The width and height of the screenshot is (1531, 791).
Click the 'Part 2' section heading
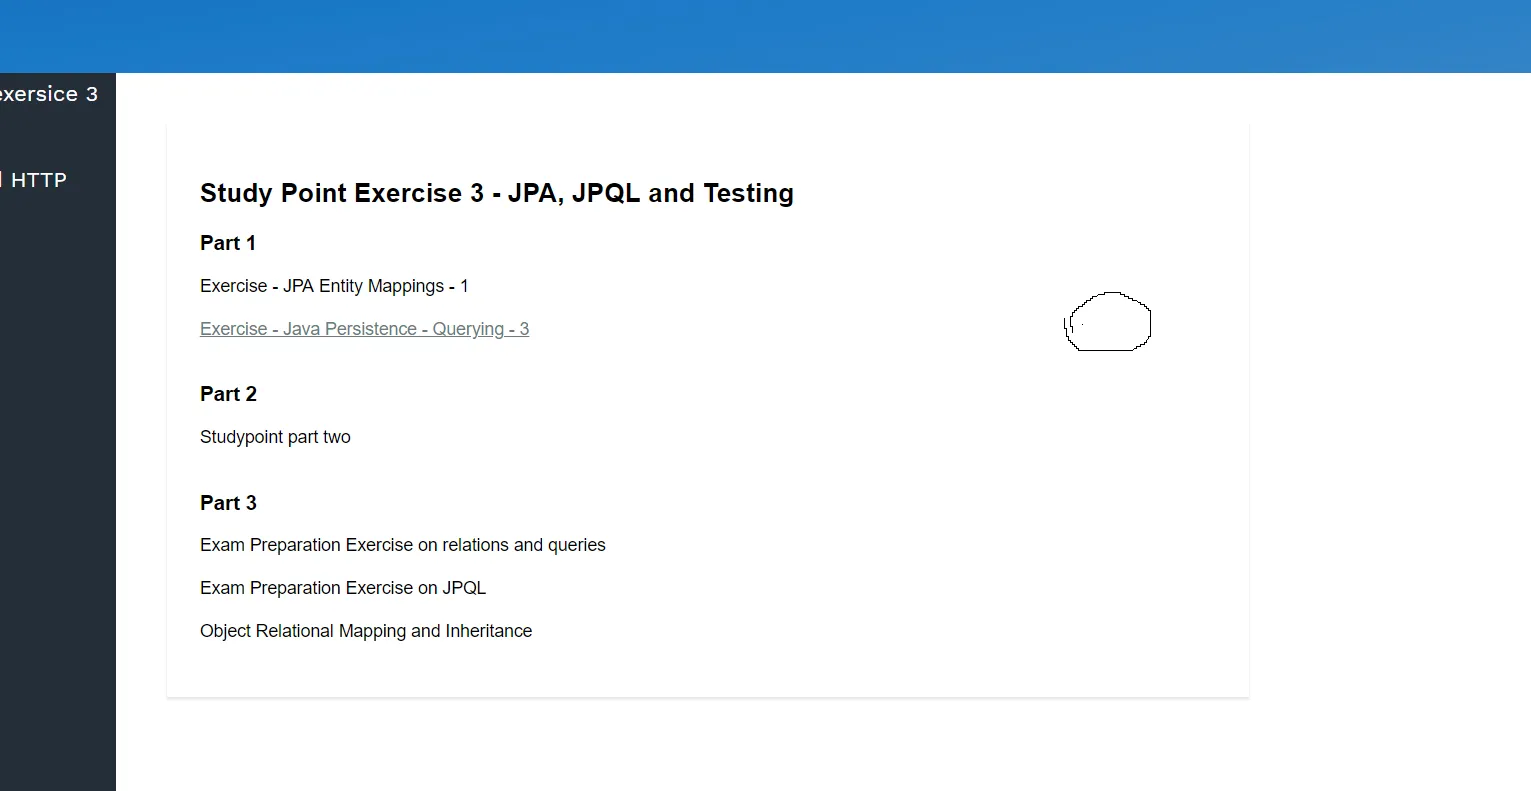click(x=228, y=394)
